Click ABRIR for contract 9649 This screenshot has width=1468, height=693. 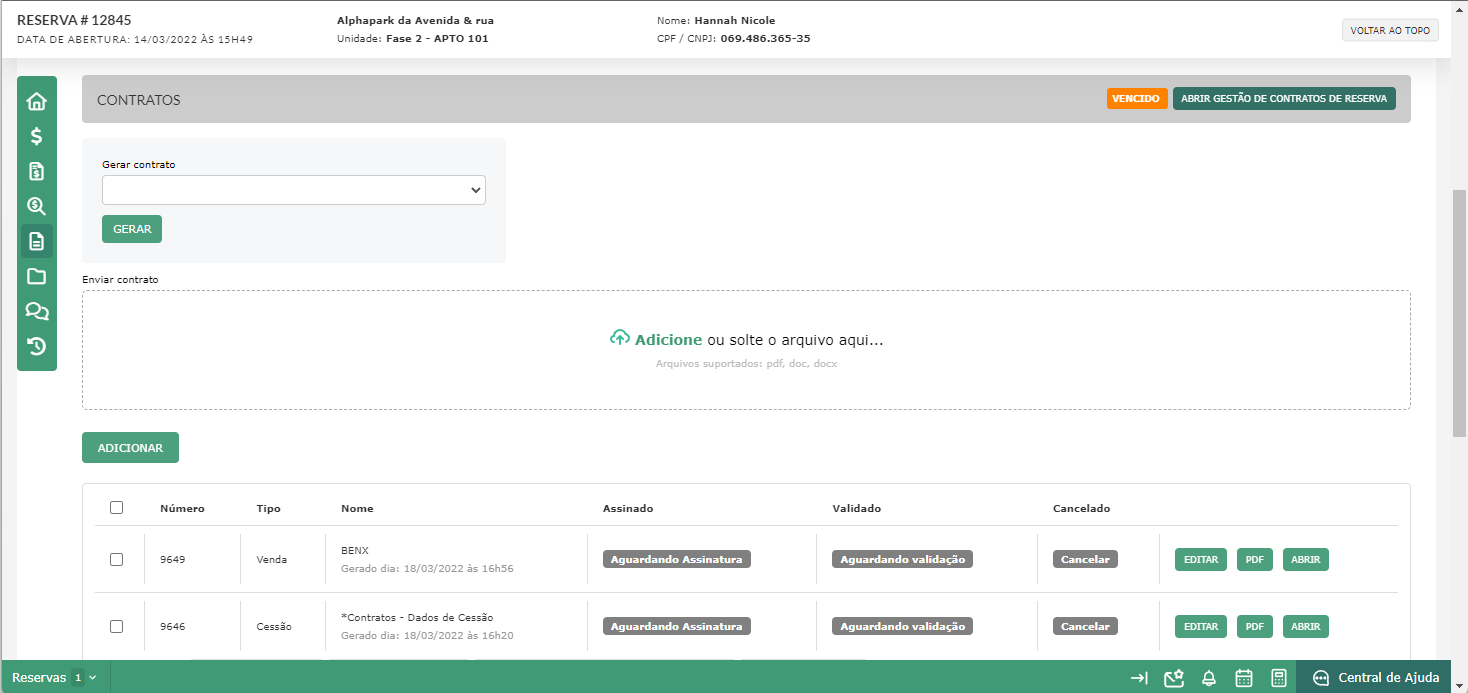click(1306, 560)
